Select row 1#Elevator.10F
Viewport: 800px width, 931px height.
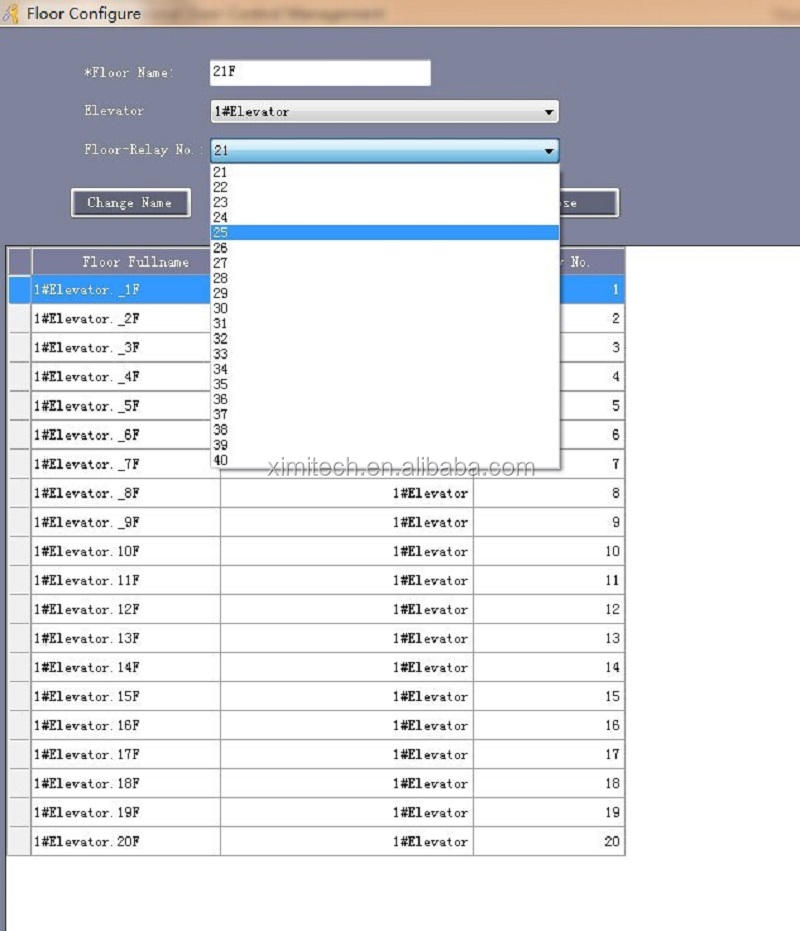pyautogui.click(x=316, y=552)
